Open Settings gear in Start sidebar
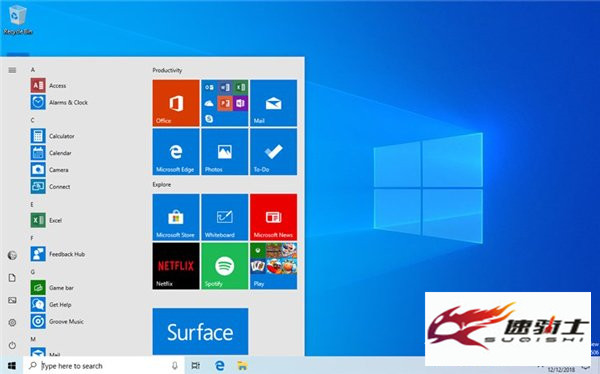Screen dimensions: 600x374 pos(12,322)
